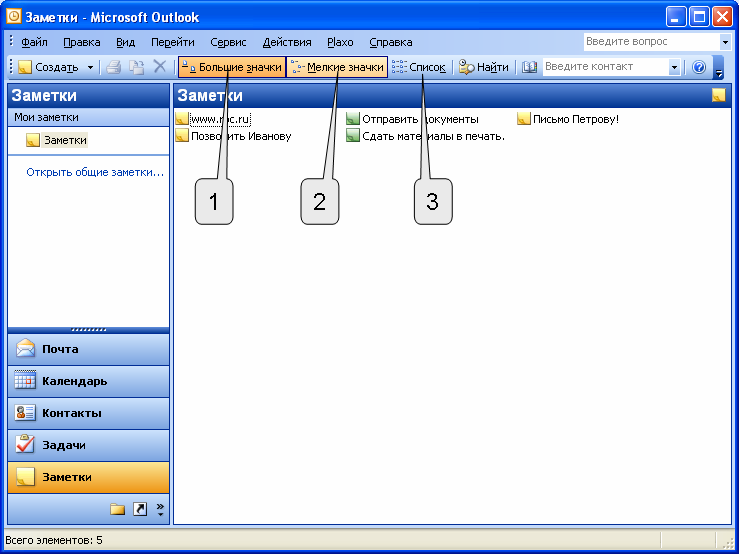Click note icon at right of Заметки header
The image size is (739, 554).
click(x=718, y=95)
